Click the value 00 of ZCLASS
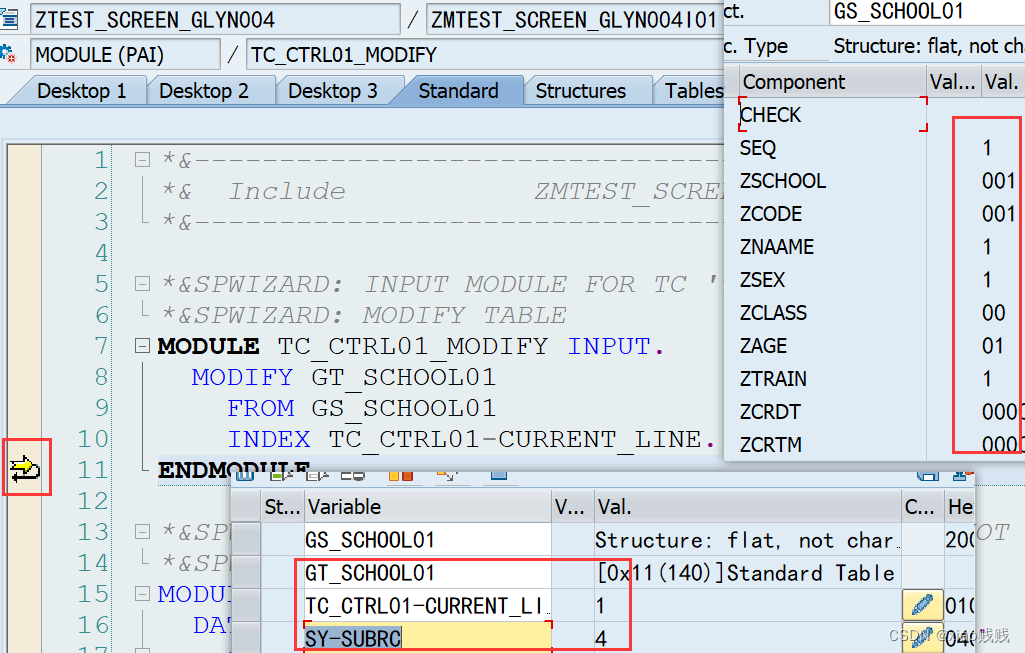 click(993, 312)
